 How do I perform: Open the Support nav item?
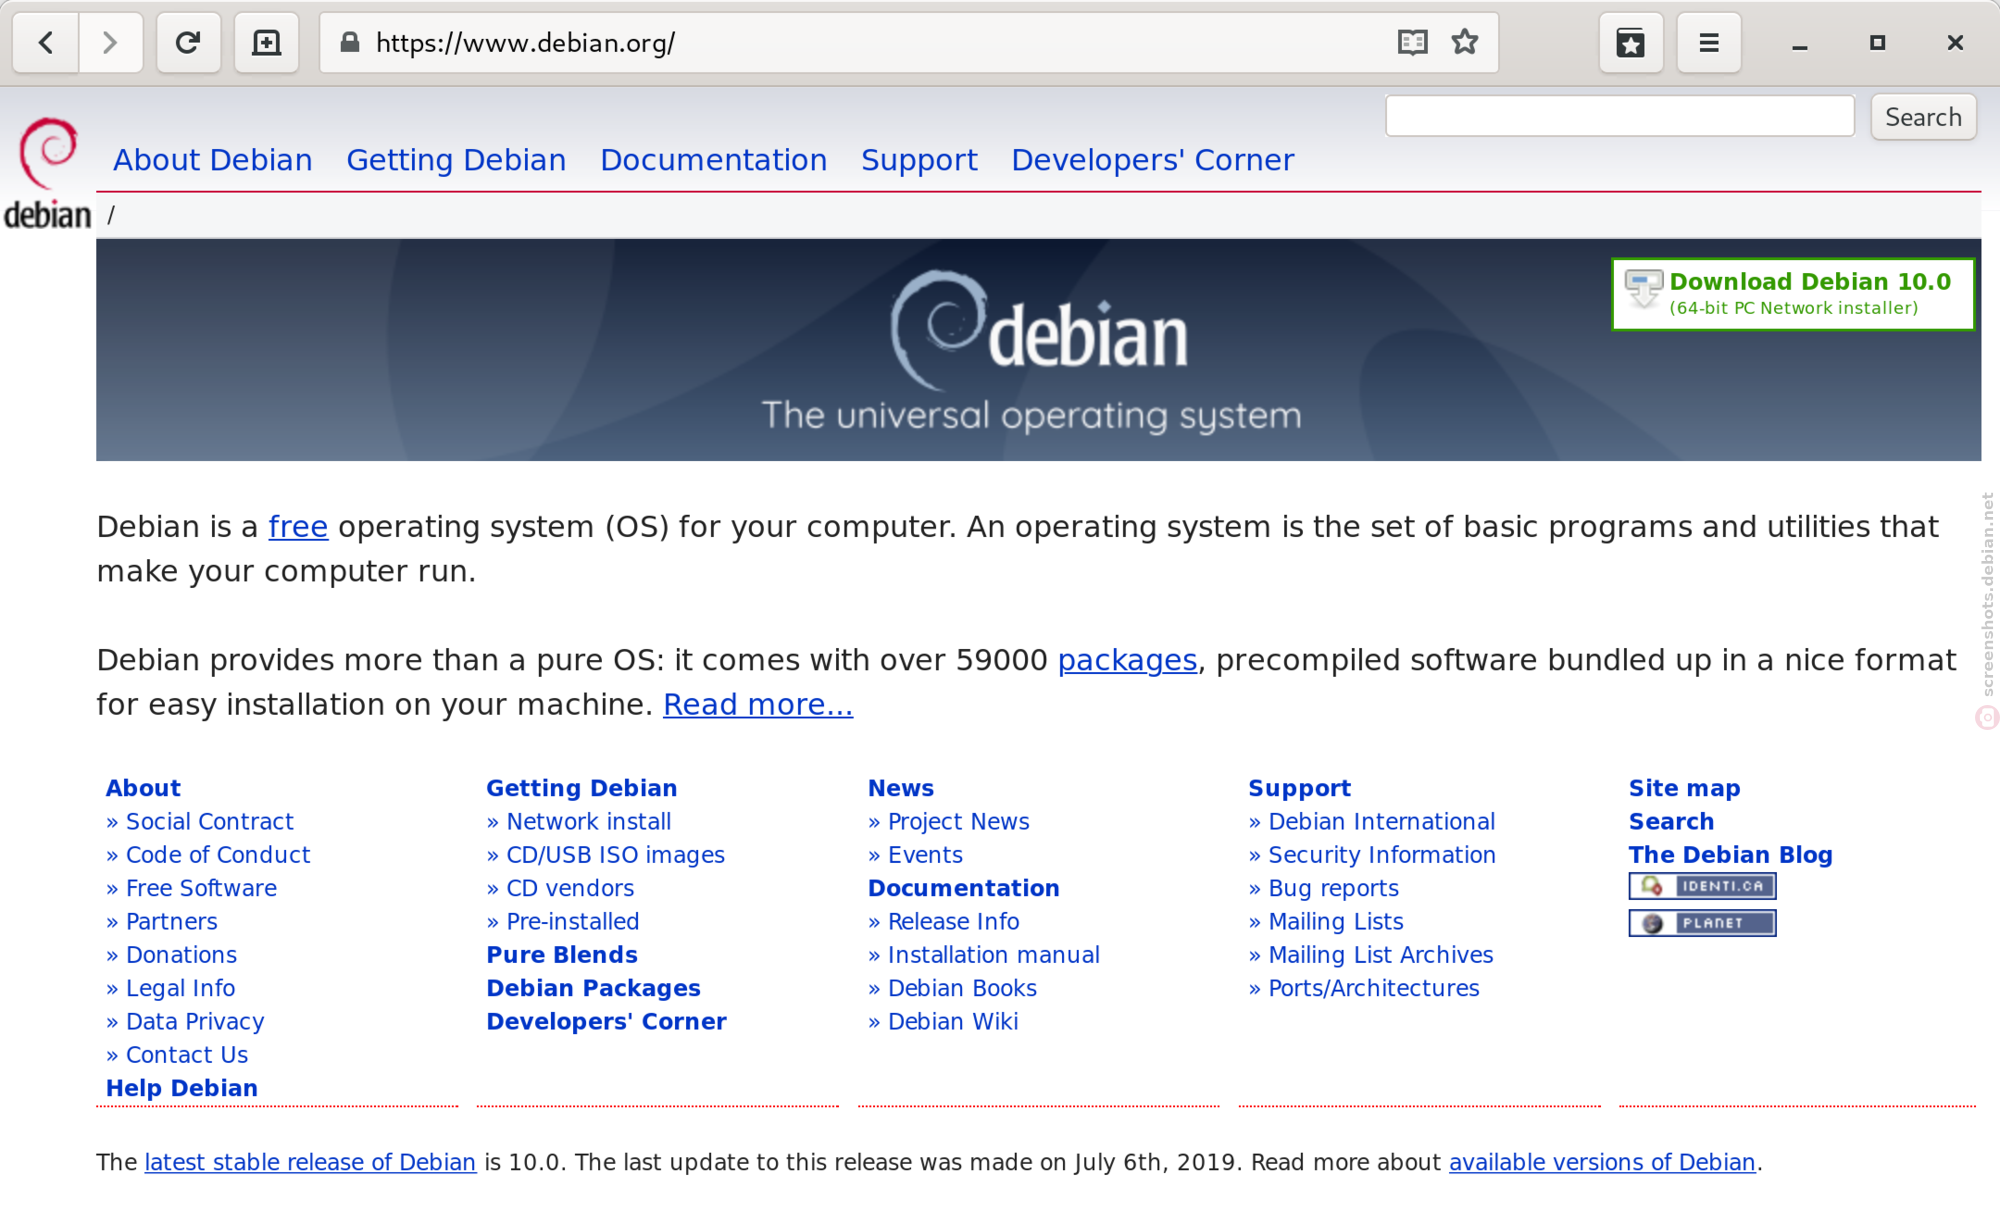tap(919, 160)
